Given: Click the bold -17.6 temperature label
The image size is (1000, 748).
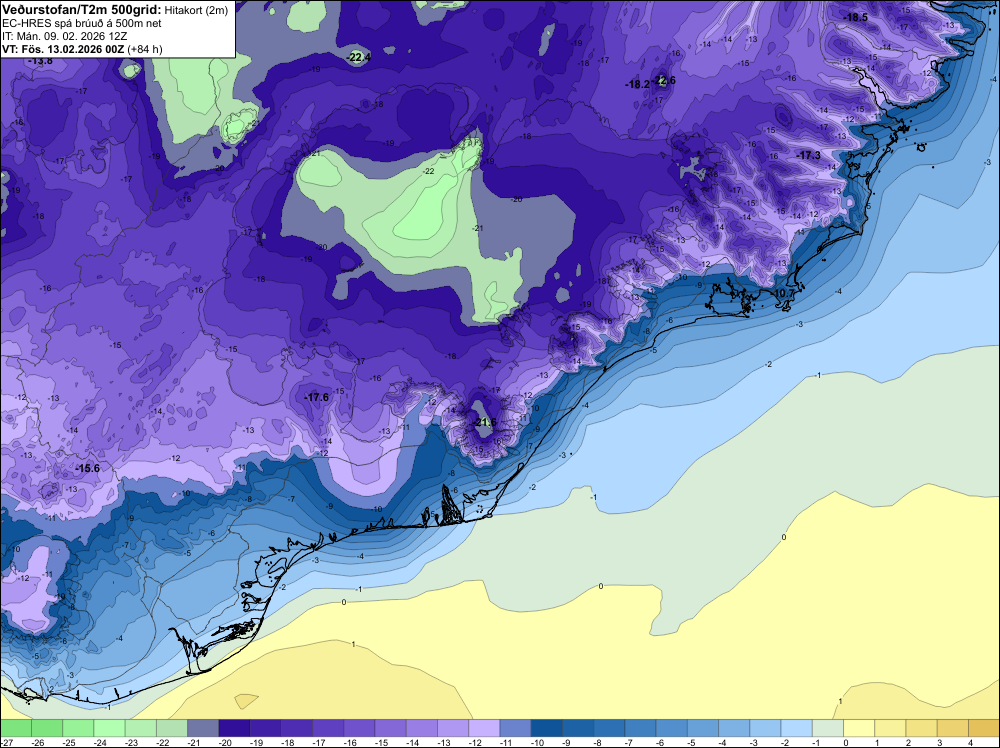Looking at the screenshot, I should (316, 397).
